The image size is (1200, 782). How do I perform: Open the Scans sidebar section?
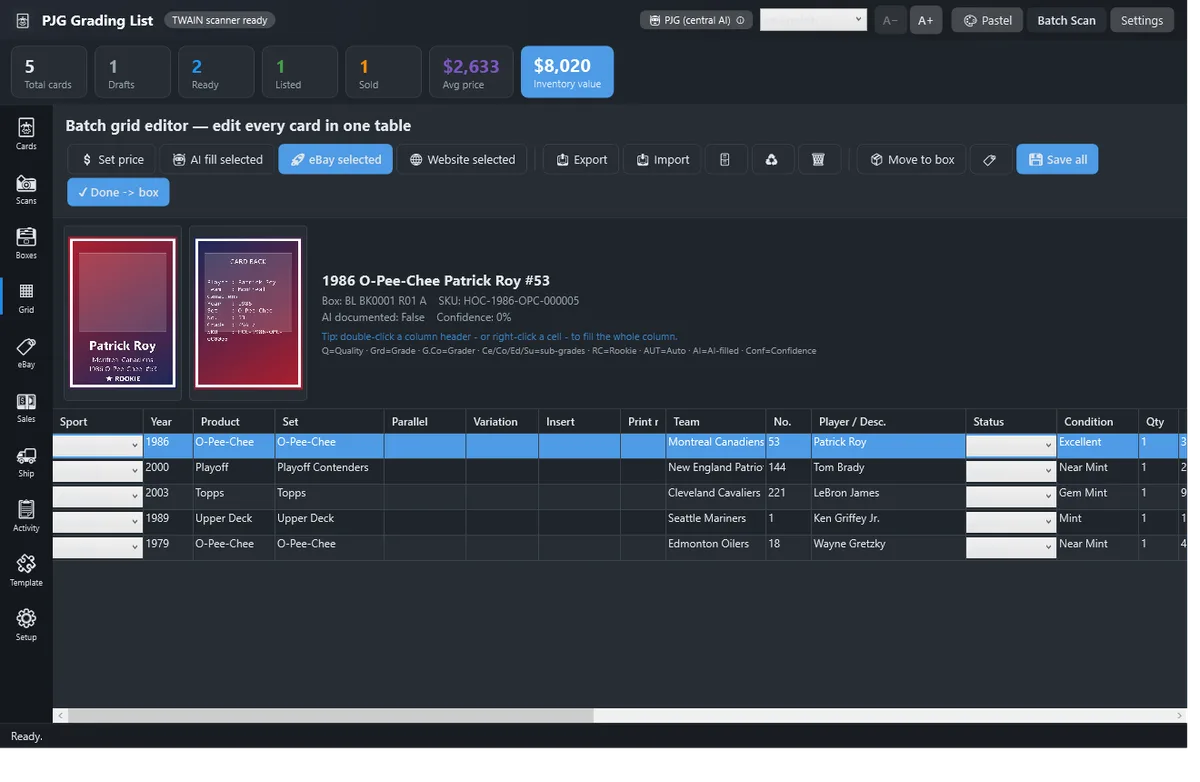click(x=26, y=189)
